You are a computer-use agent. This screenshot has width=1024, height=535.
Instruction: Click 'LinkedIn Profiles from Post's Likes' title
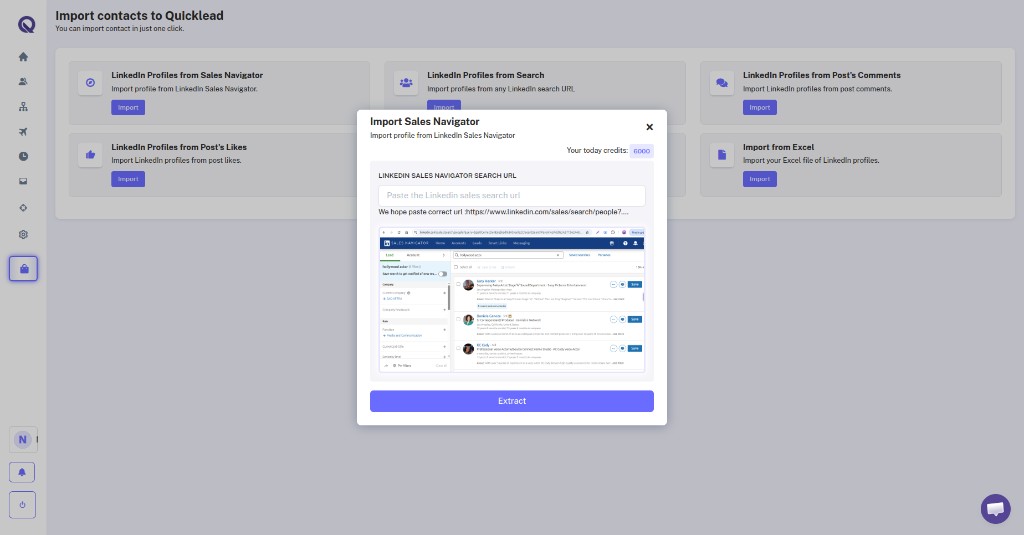(x=179, y=147)
